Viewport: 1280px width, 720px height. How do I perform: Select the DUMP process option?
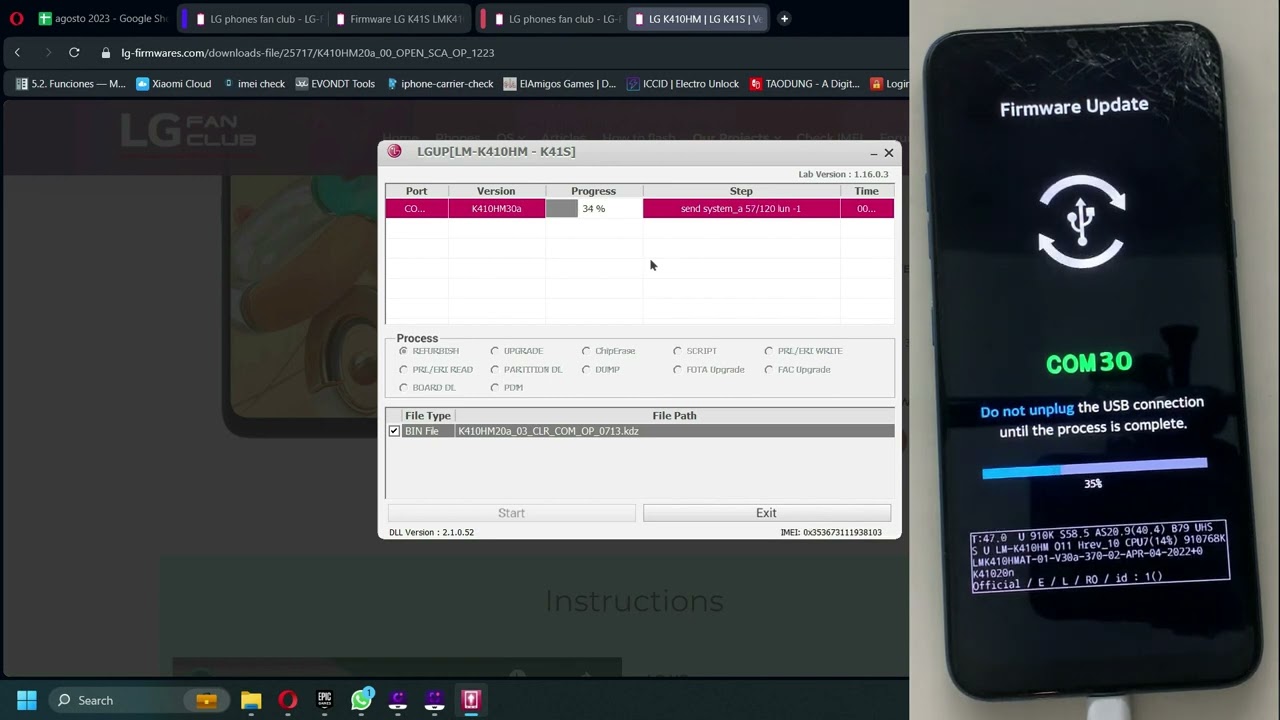coord(601,369)
